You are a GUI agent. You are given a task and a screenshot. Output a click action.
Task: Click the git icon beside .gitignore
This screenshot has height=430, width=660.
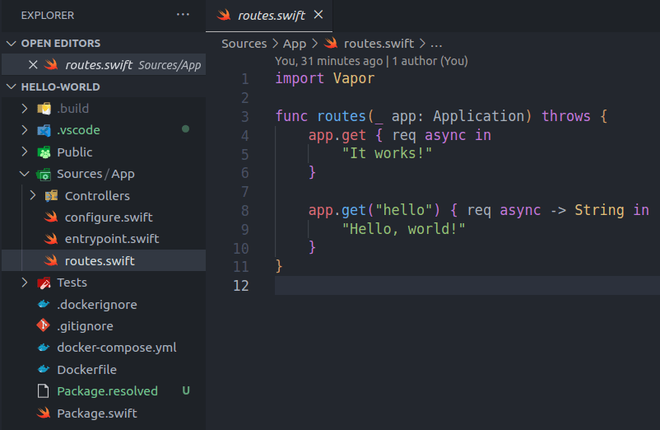pos(43,326)
